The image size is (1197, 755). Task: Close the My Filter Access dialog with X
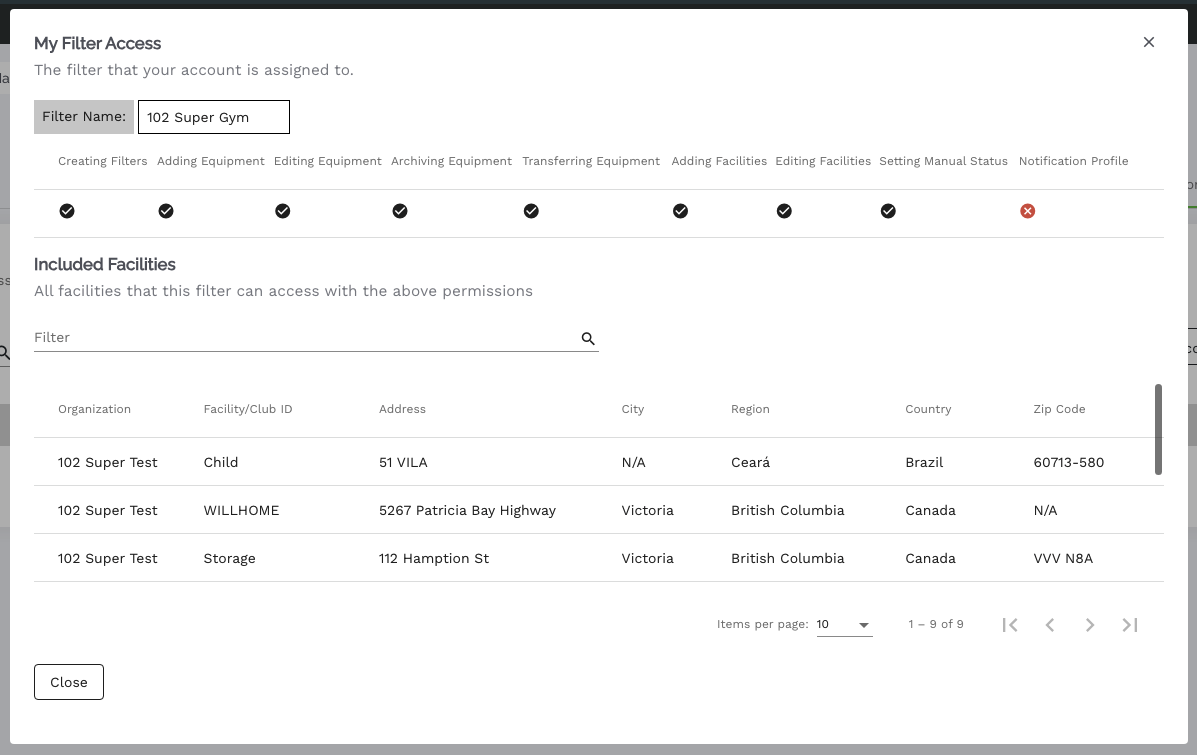[x=1148, y=42]
